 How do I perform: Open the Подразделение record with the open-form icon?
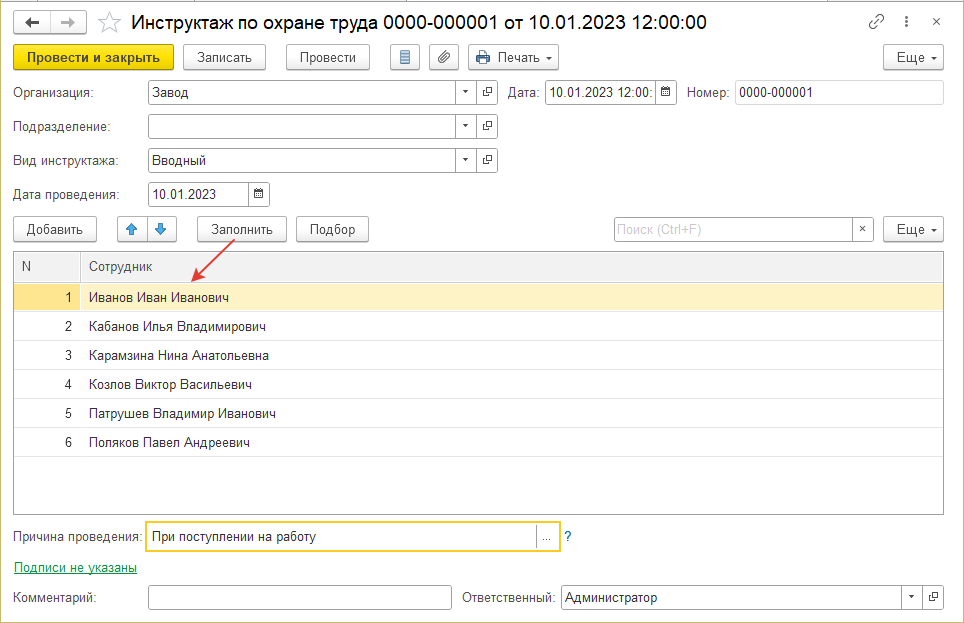pos(487,126)
